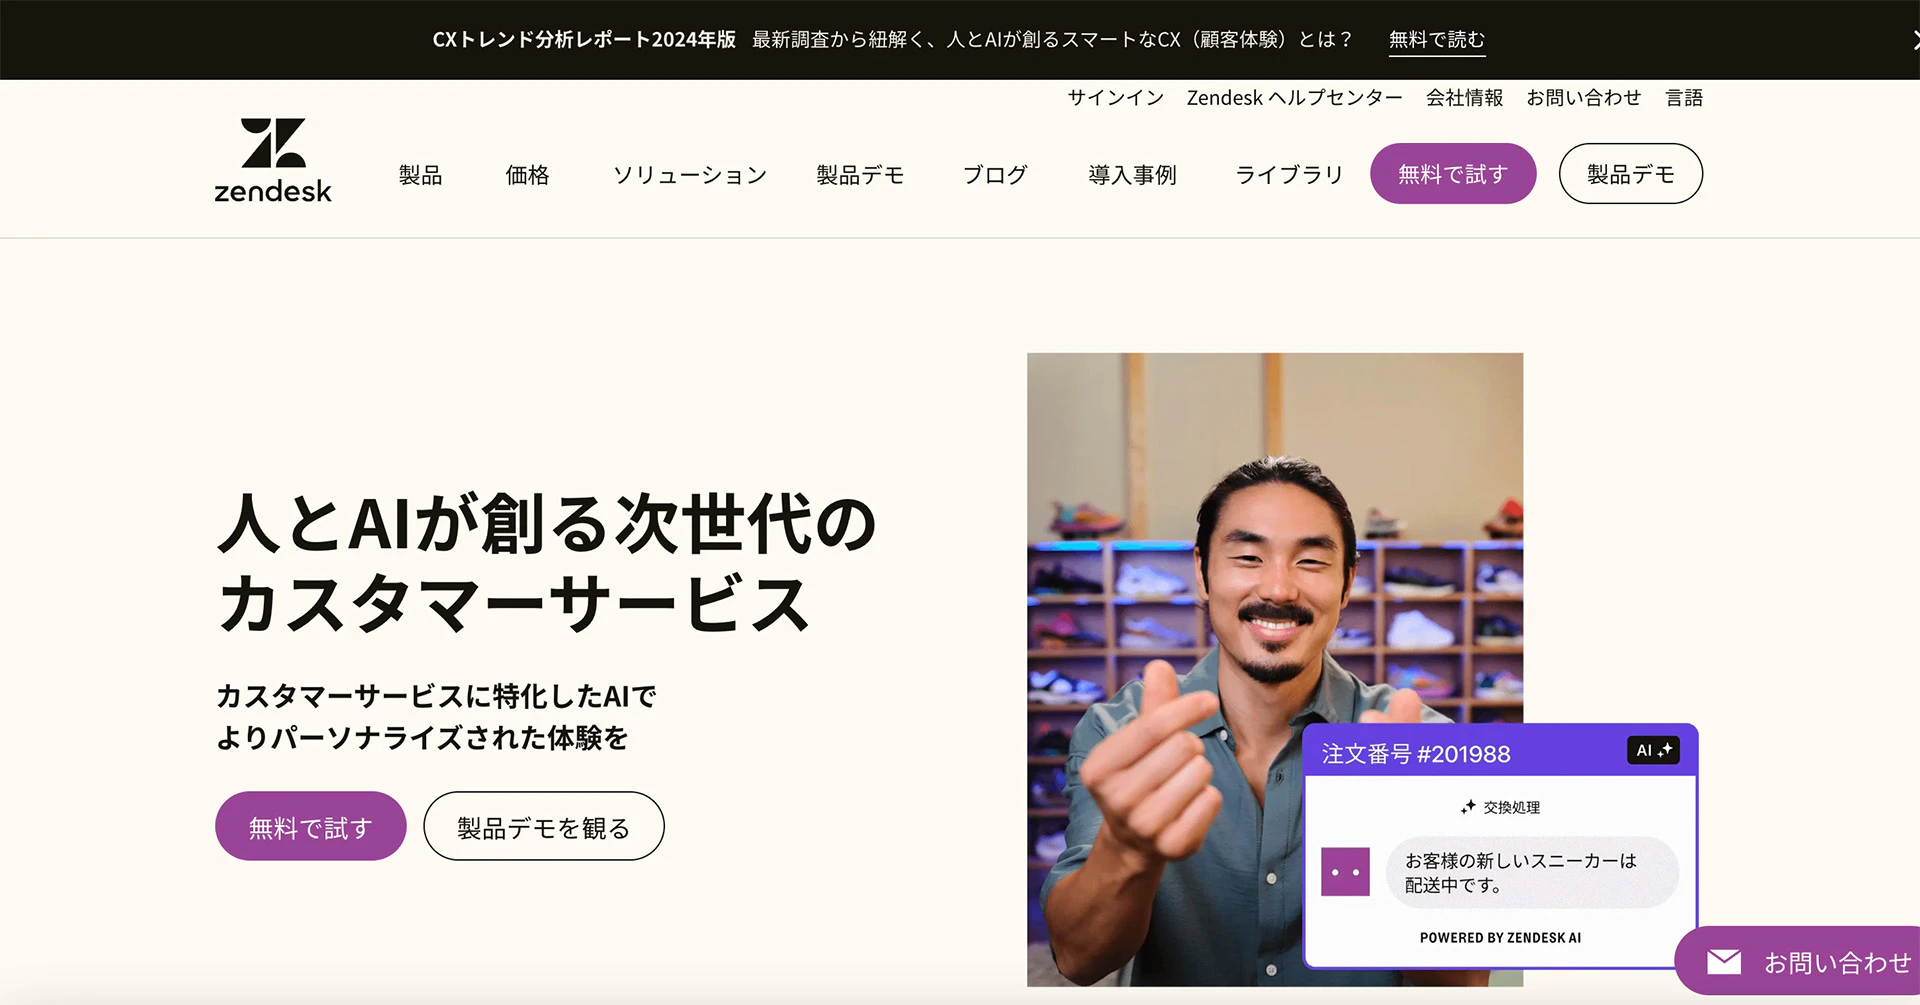Click the envelope icon in contact widget
1920x1005 pixels.
click(1724, 962)
